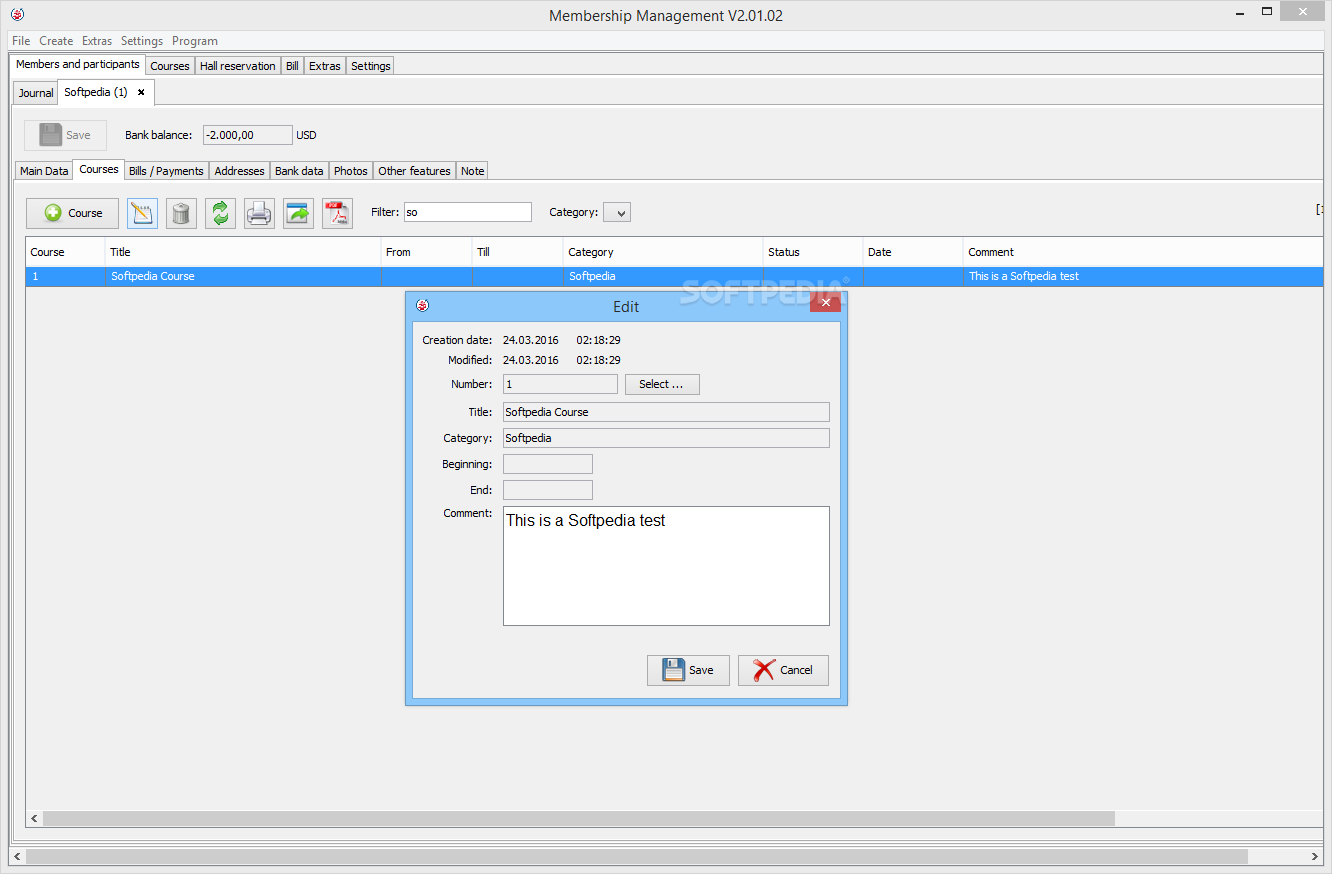Click the printer icon in toolbar
Image resolution: width=1332 pixels, height=874 pixels.
click(x=259, y=213)
